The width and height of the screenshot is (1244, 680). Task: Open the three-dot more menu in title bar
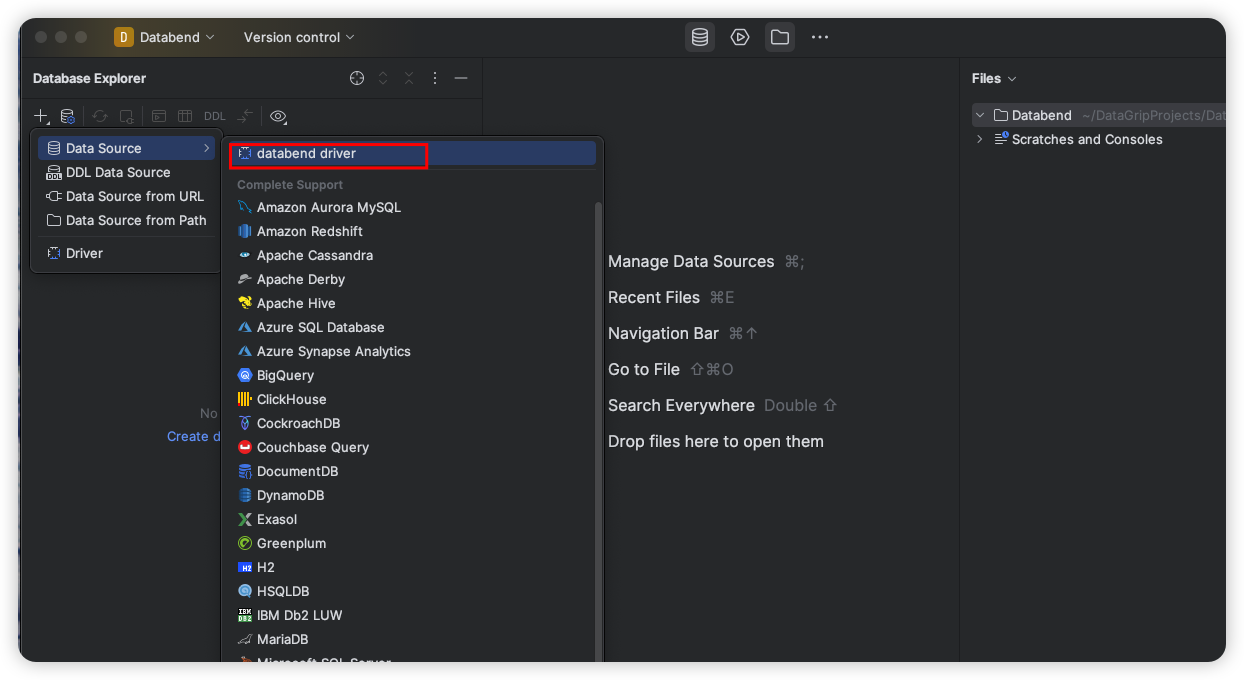tap(820, 37)
